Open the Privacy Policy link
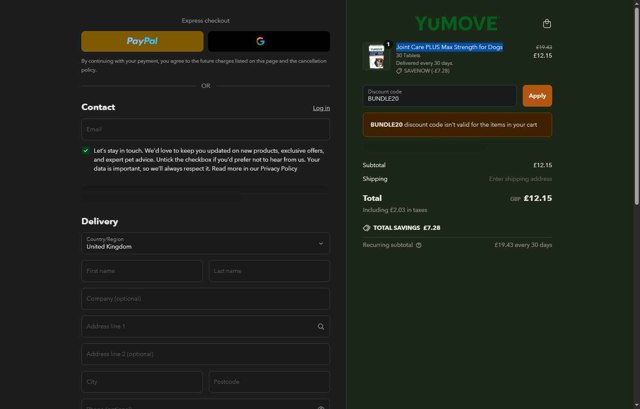The width and height of the screenshot is (640, 409). tap(279, 169)
